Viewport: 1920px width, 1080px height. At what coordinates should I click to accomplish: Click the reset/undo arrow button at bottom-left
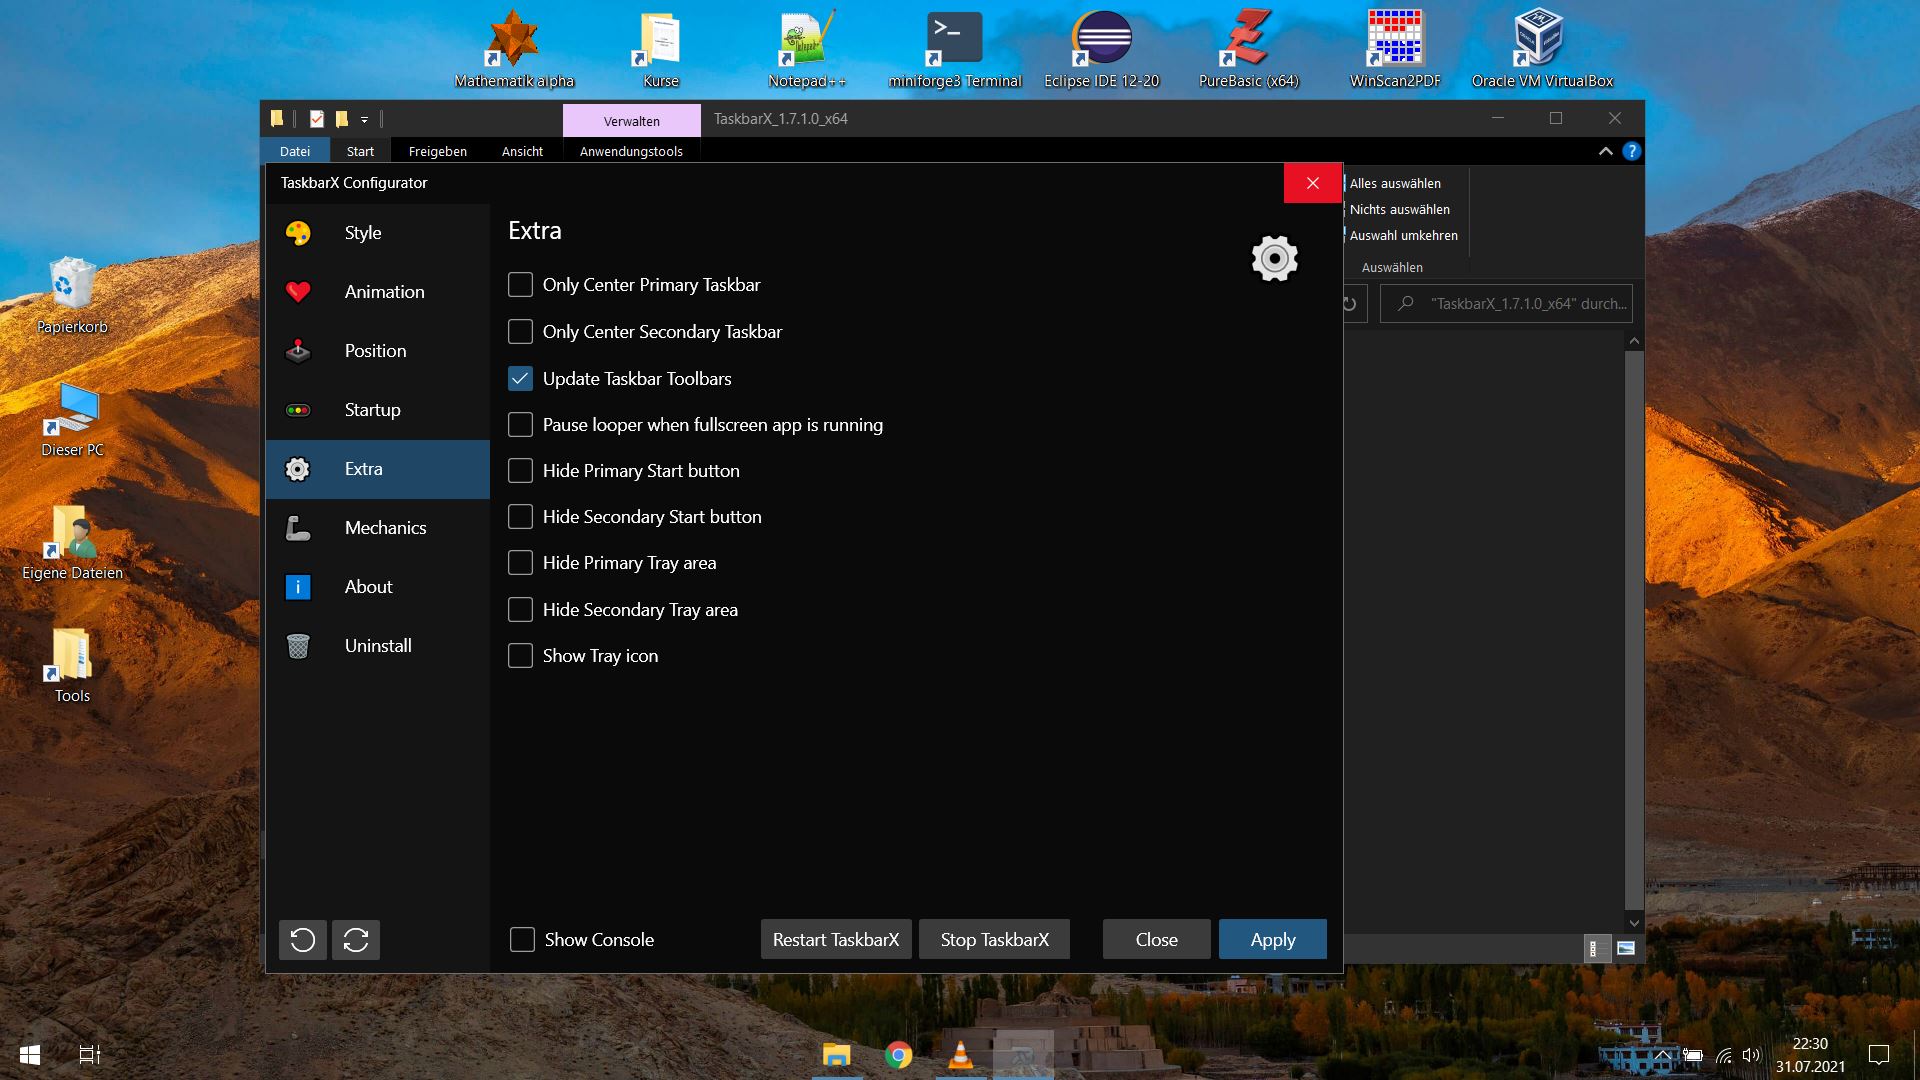(303, 940)
